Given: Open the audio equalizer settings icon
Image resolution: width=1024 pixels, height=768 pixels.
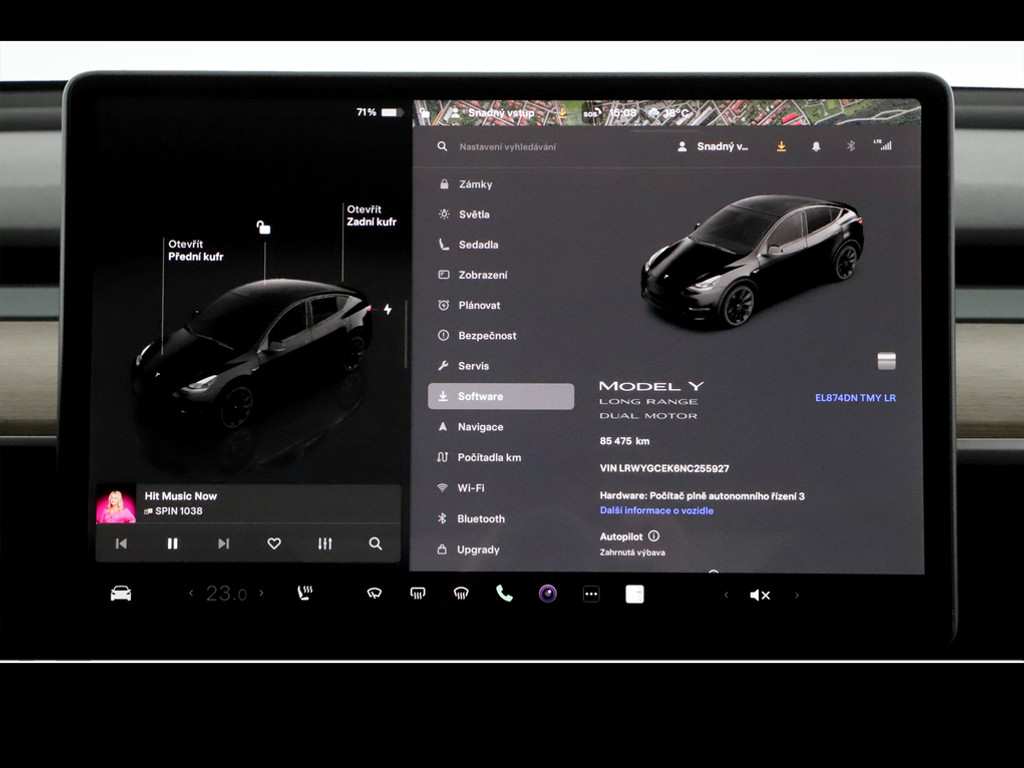Looking at the screenshot, I should [x=325, y=543].
